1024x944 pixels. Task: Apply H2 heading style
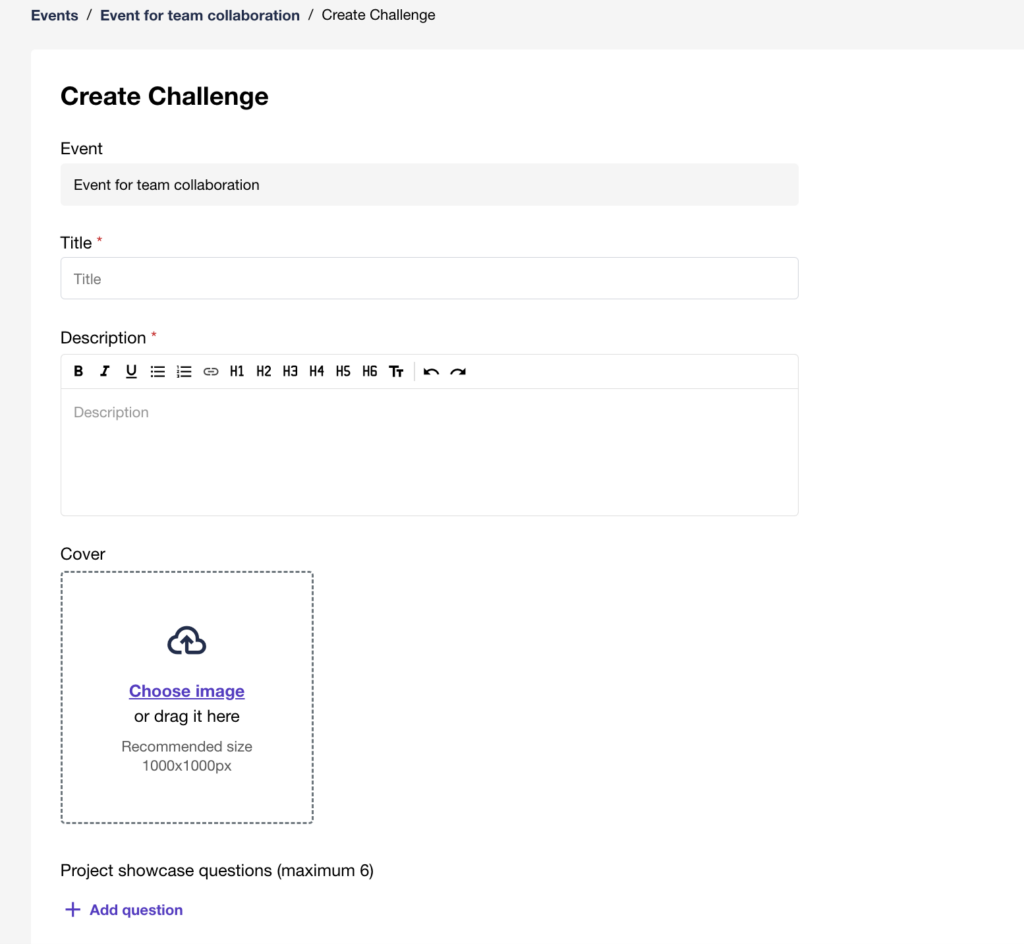(264, 372)
